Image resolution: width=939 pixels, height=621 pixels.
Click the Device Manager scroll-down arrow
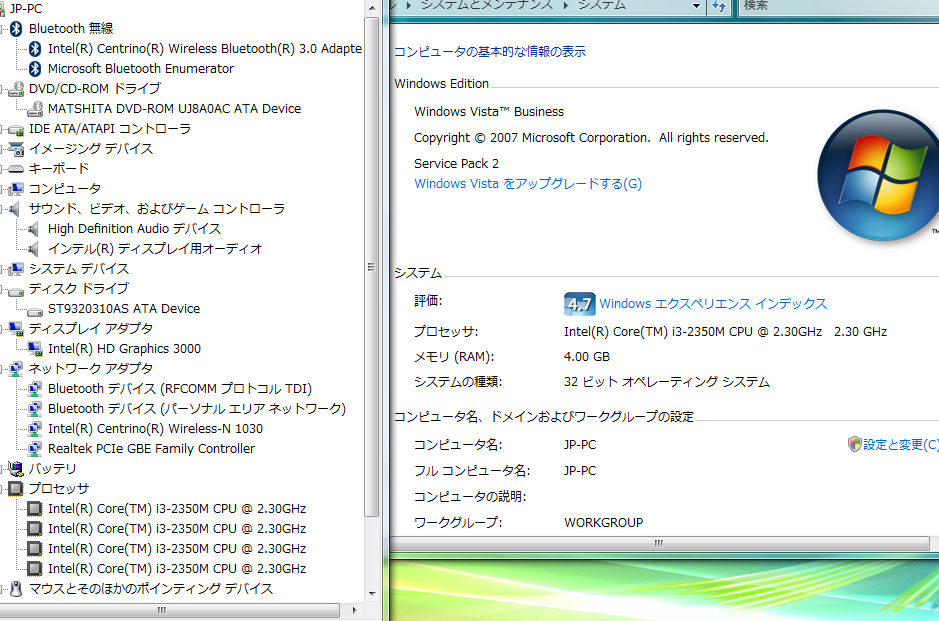372,593
